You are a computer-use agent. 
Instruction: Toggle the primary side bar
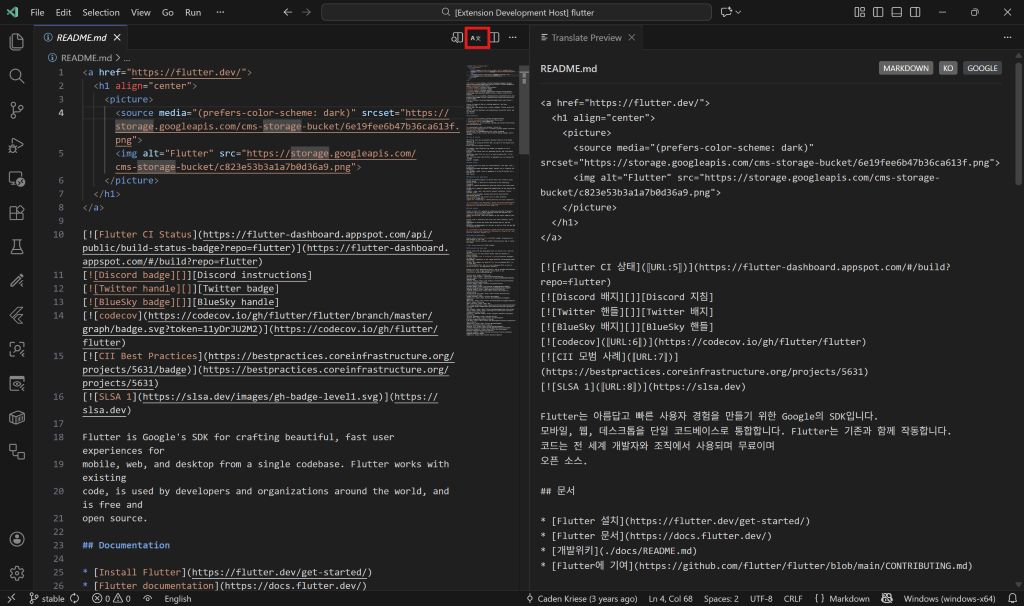[878, 12]
